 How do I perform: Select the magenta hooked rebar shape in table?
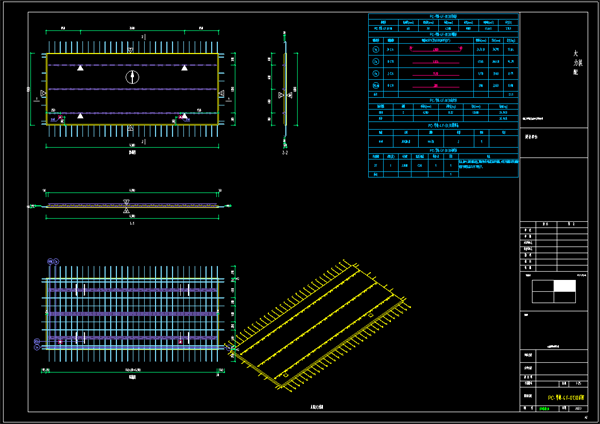tap(436, 49)
